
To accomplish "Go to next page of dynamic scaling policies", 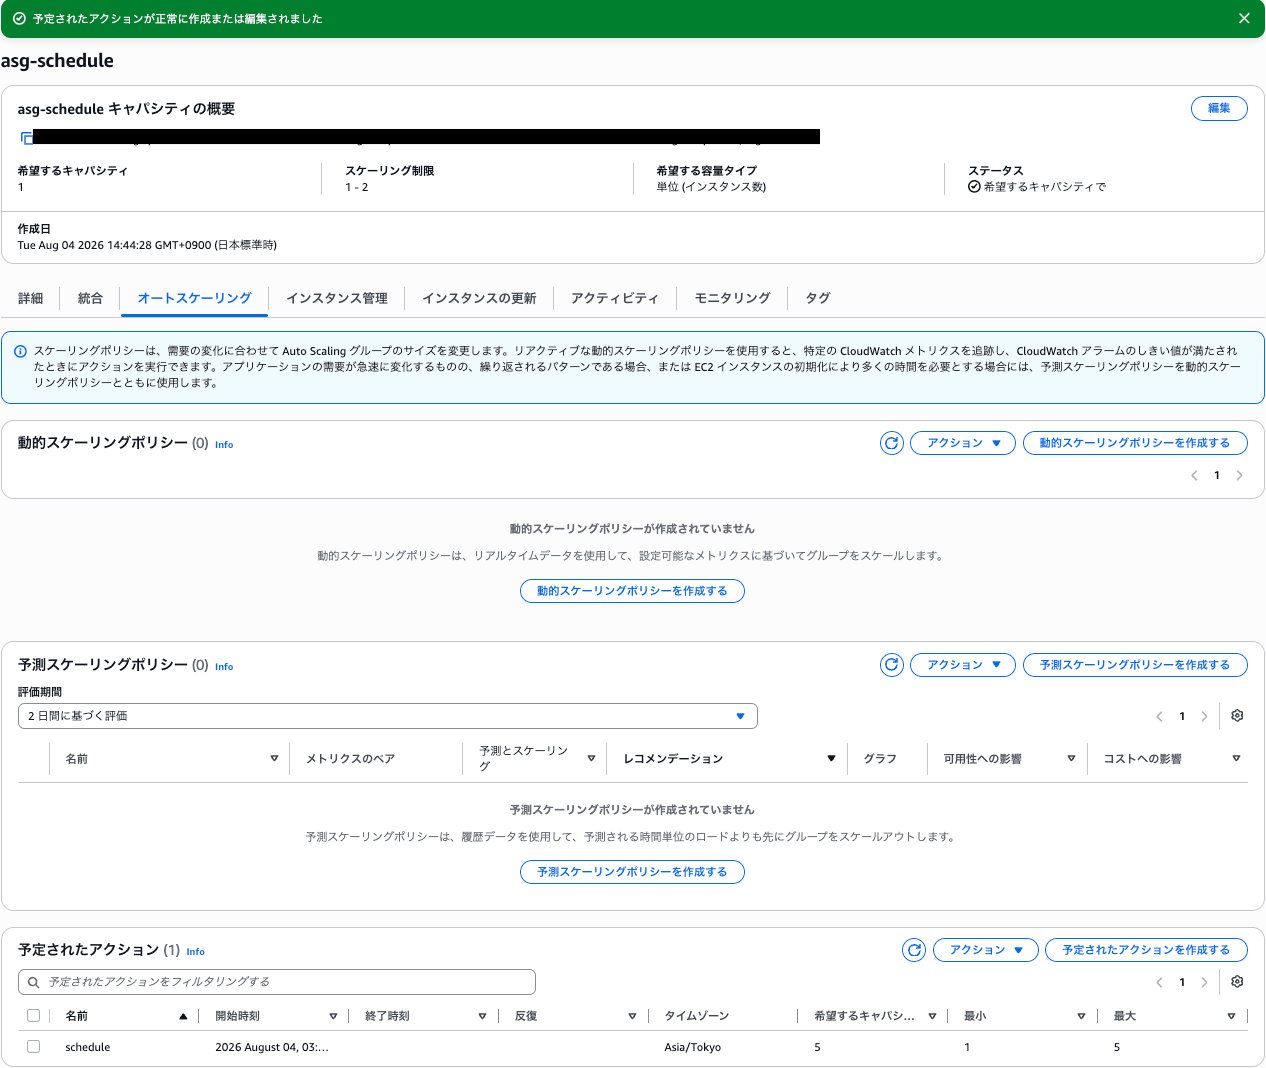I will pos(1239,476).
